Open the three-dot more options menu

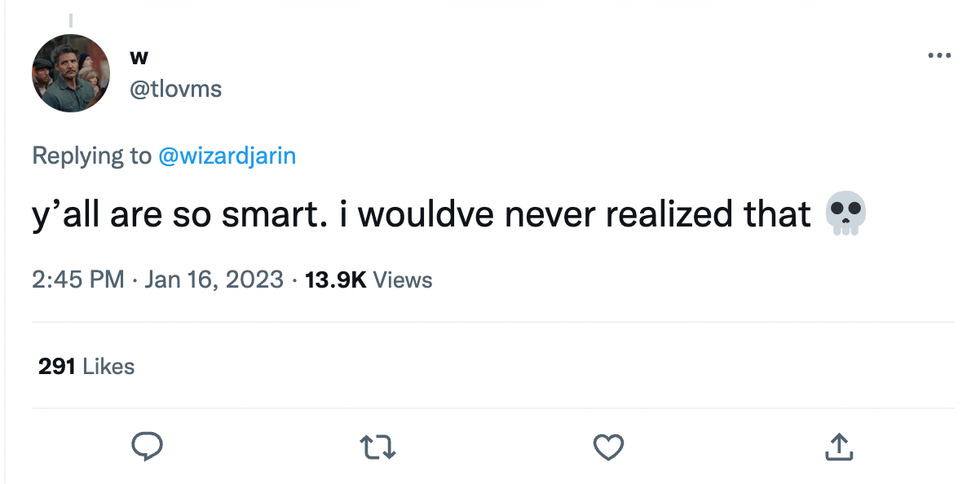click(x=939, y=56)
